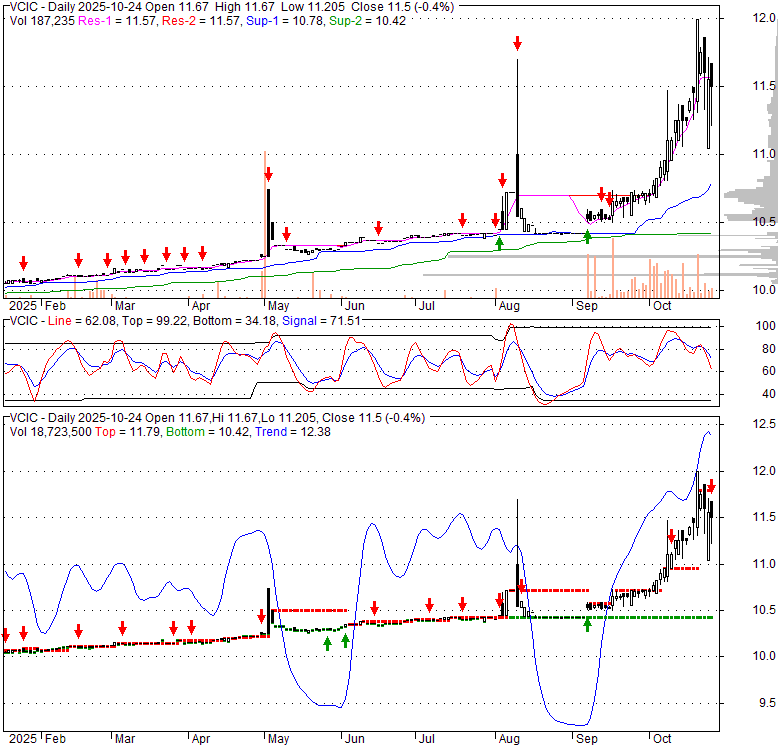Click the red arrow above the May price spike
This screenshot has height=745, width=780.
click(268, 175)
